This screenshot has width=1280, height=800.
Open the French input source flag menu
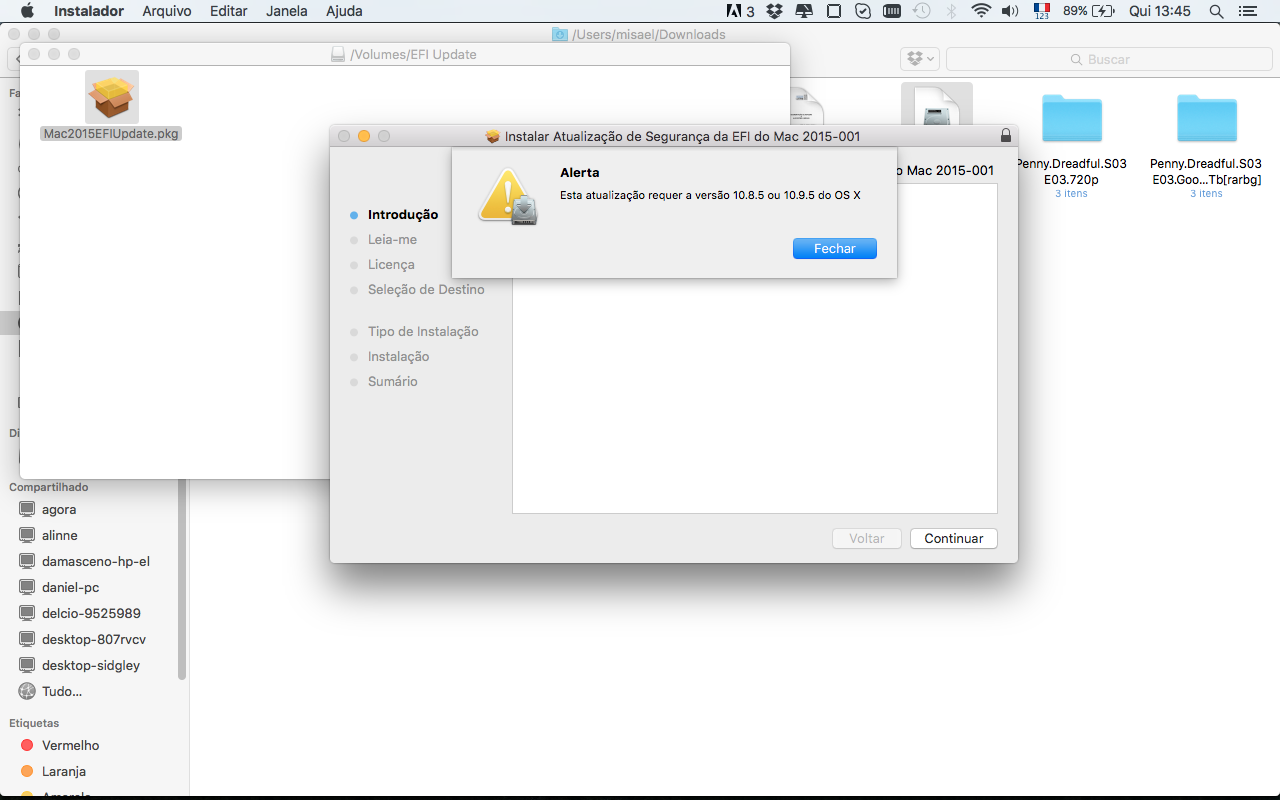(1041, 11)
